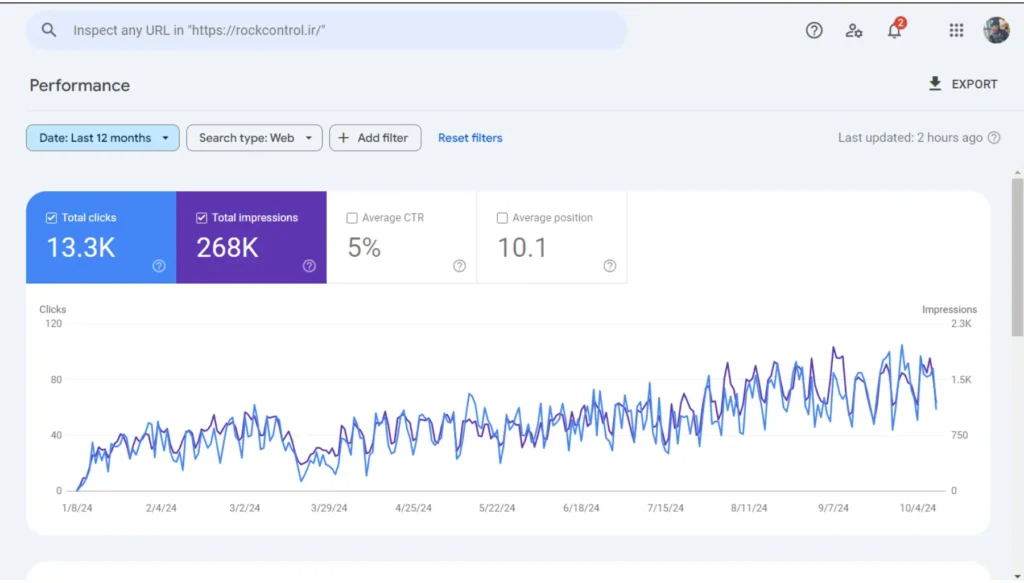Click the Inspect any URL search field

(x=327, y=30)
